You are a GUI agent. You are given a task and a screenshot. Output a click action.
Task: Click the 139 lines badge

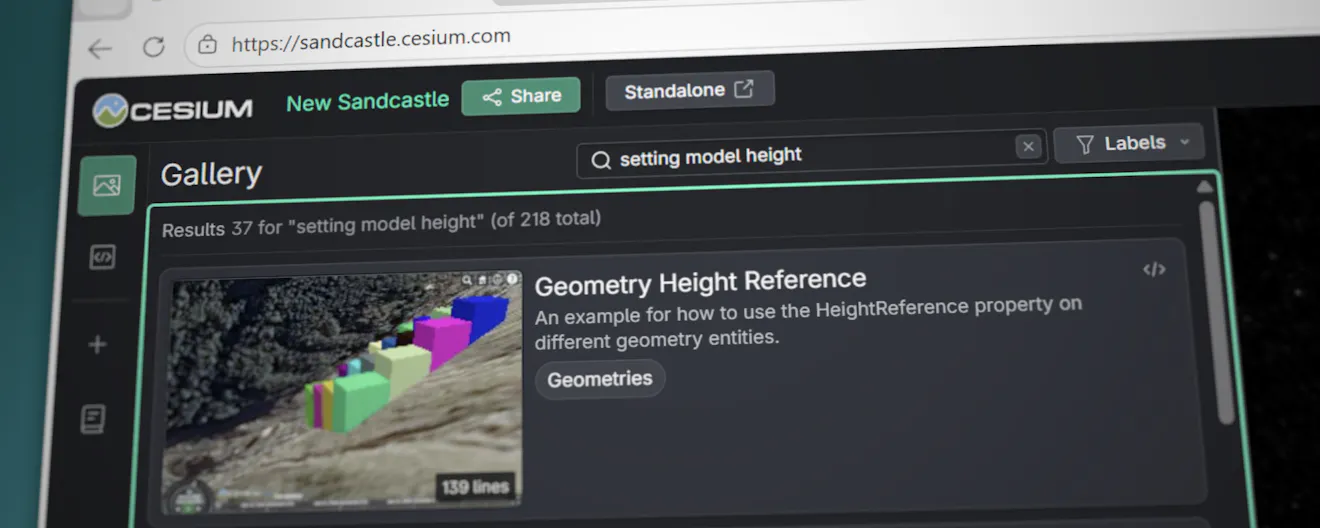(x=476, y=487)
